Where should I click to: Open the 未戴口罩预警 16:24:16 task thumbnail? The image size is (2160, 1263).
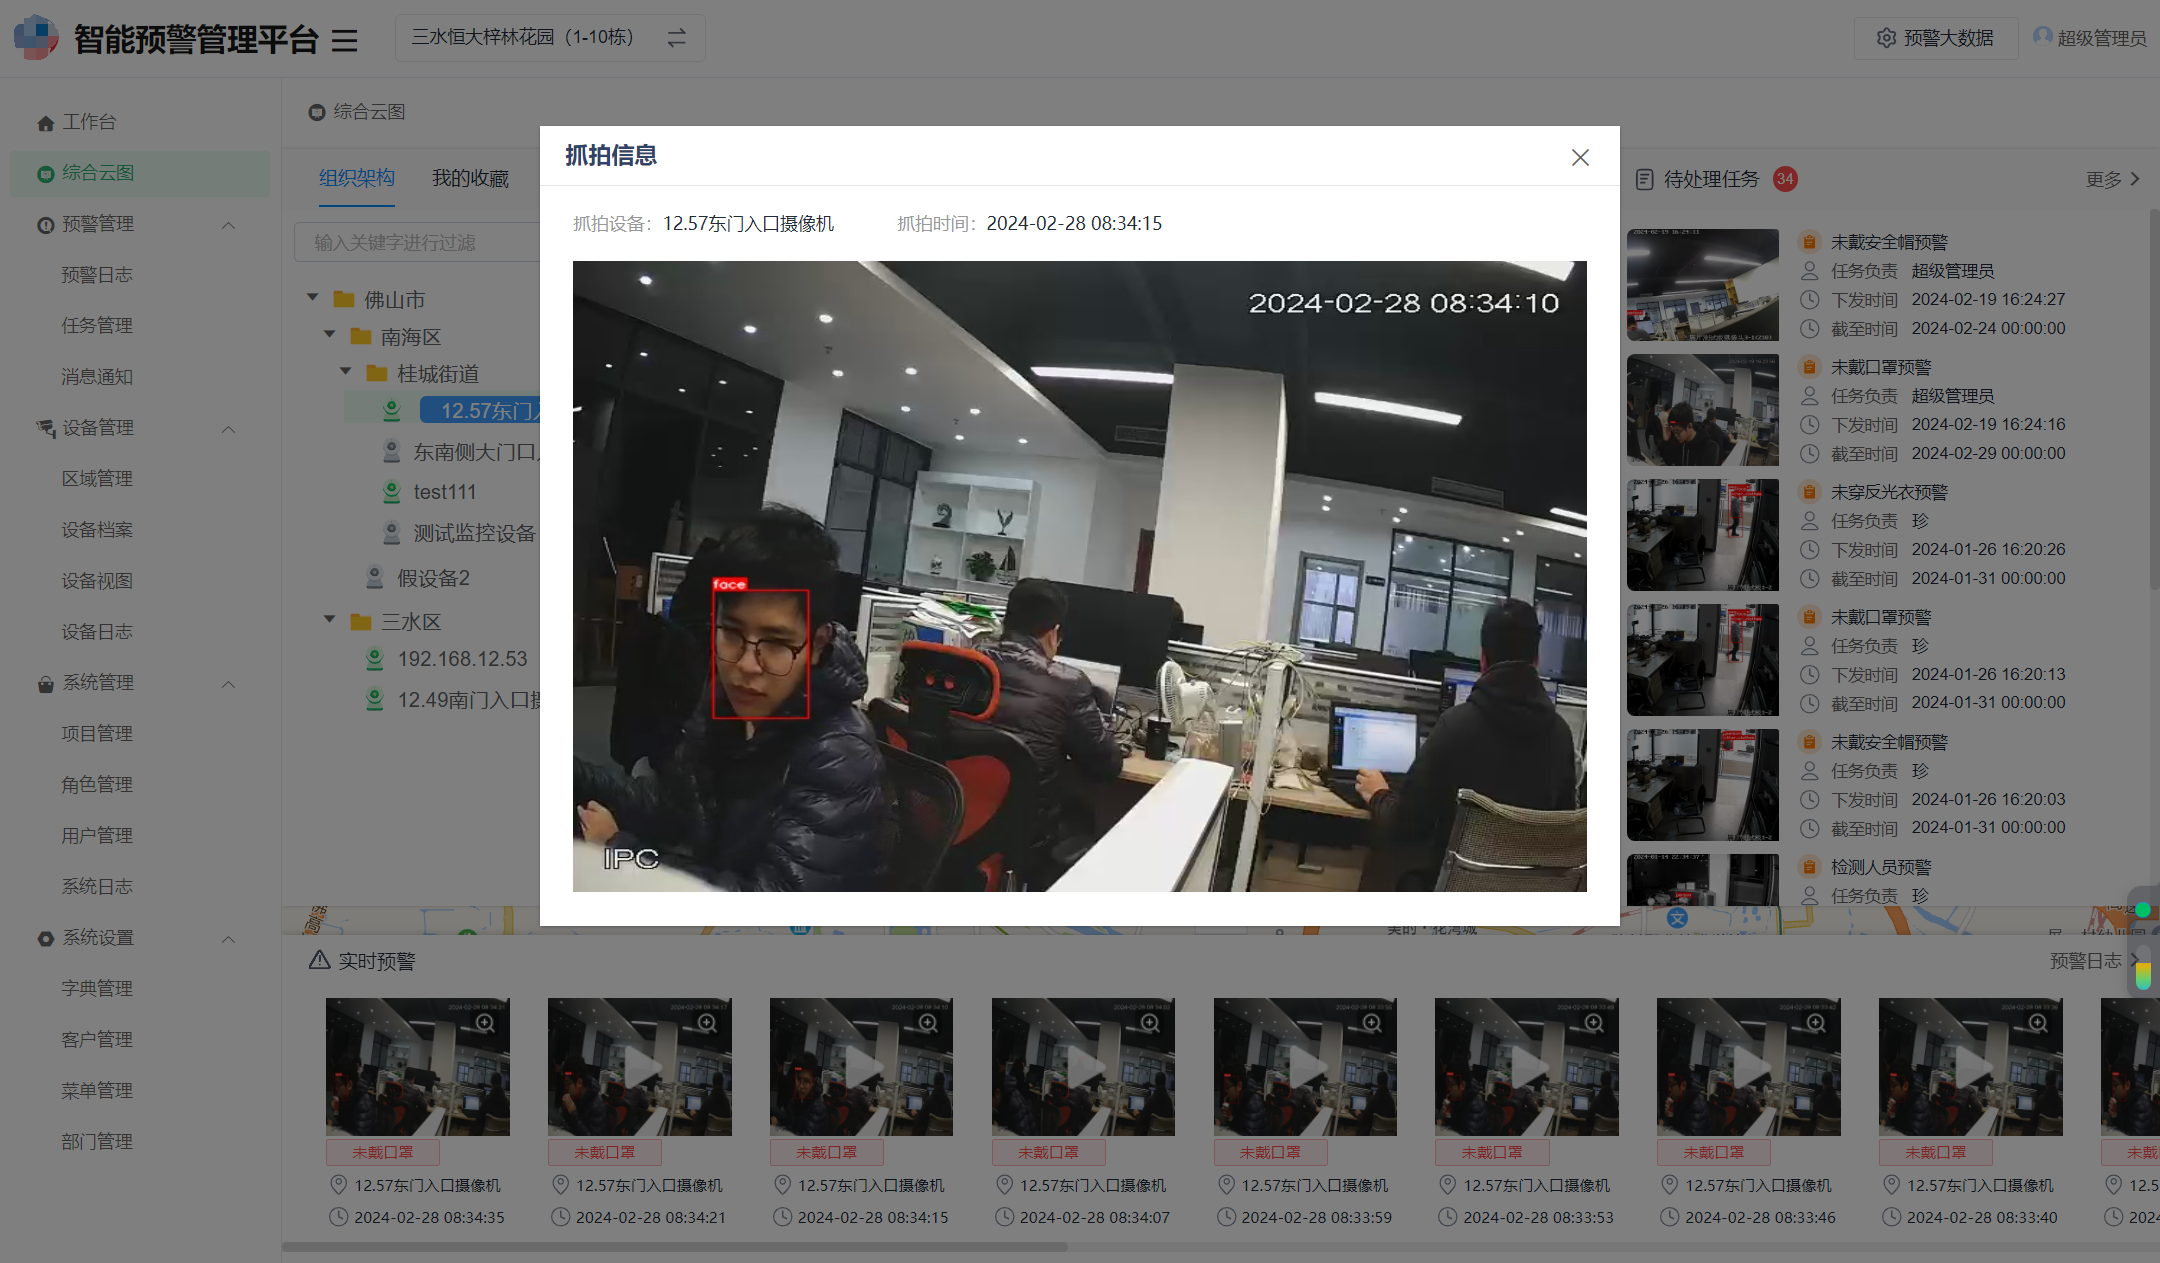1703,410
